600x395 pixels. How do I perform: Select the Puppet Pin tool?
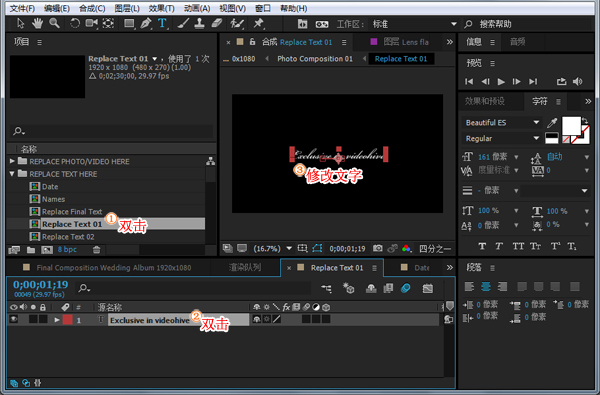(x=259, y=24)
